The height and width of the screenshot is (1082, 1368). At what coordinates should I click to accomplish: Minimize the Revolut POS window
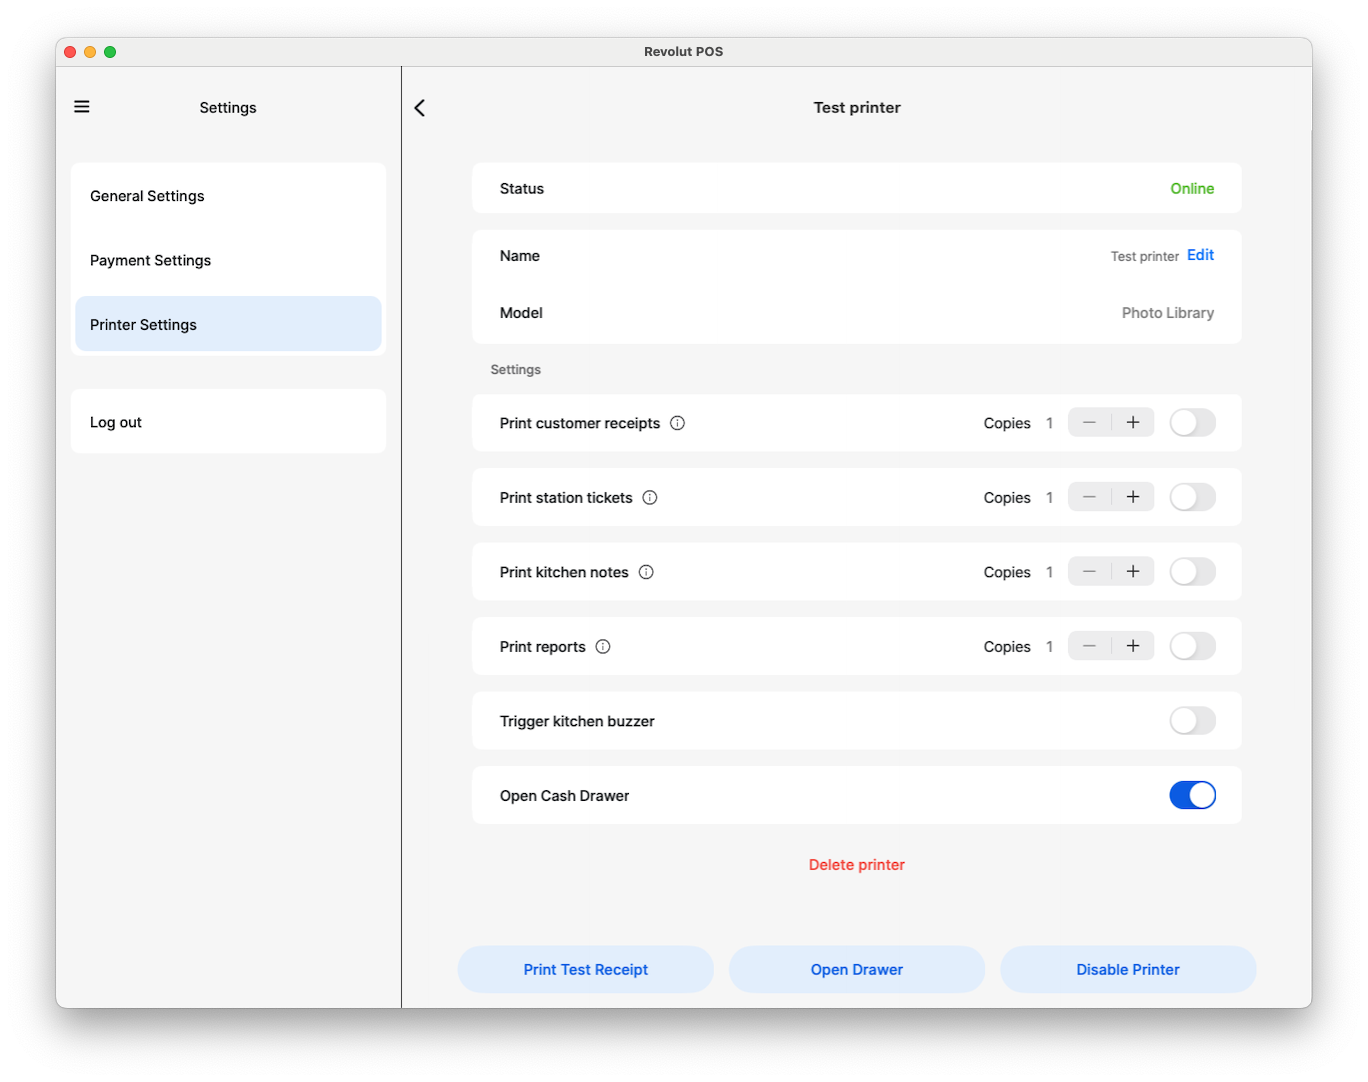[x=90, y=52]
